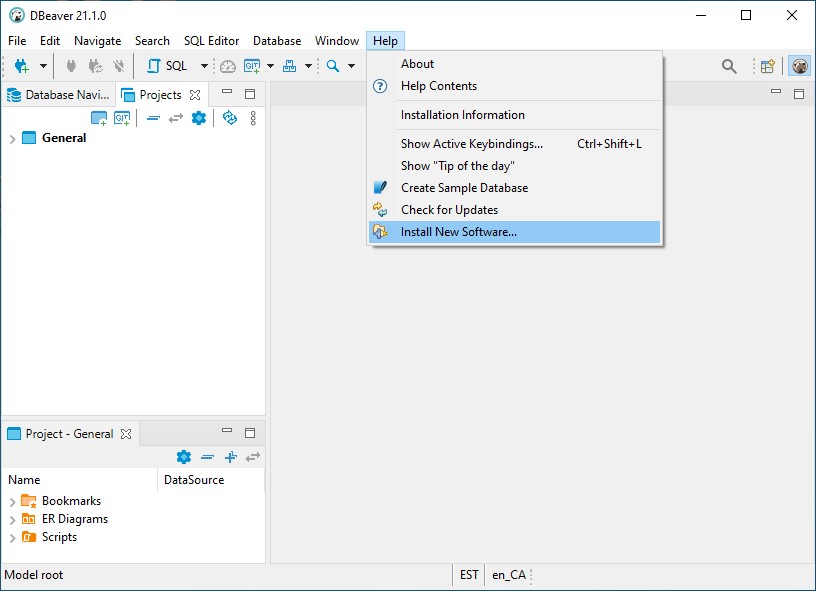Open the dropdown arrow beside Search icon
This screenshot has width=816, height=591.
tap(351, 66)
